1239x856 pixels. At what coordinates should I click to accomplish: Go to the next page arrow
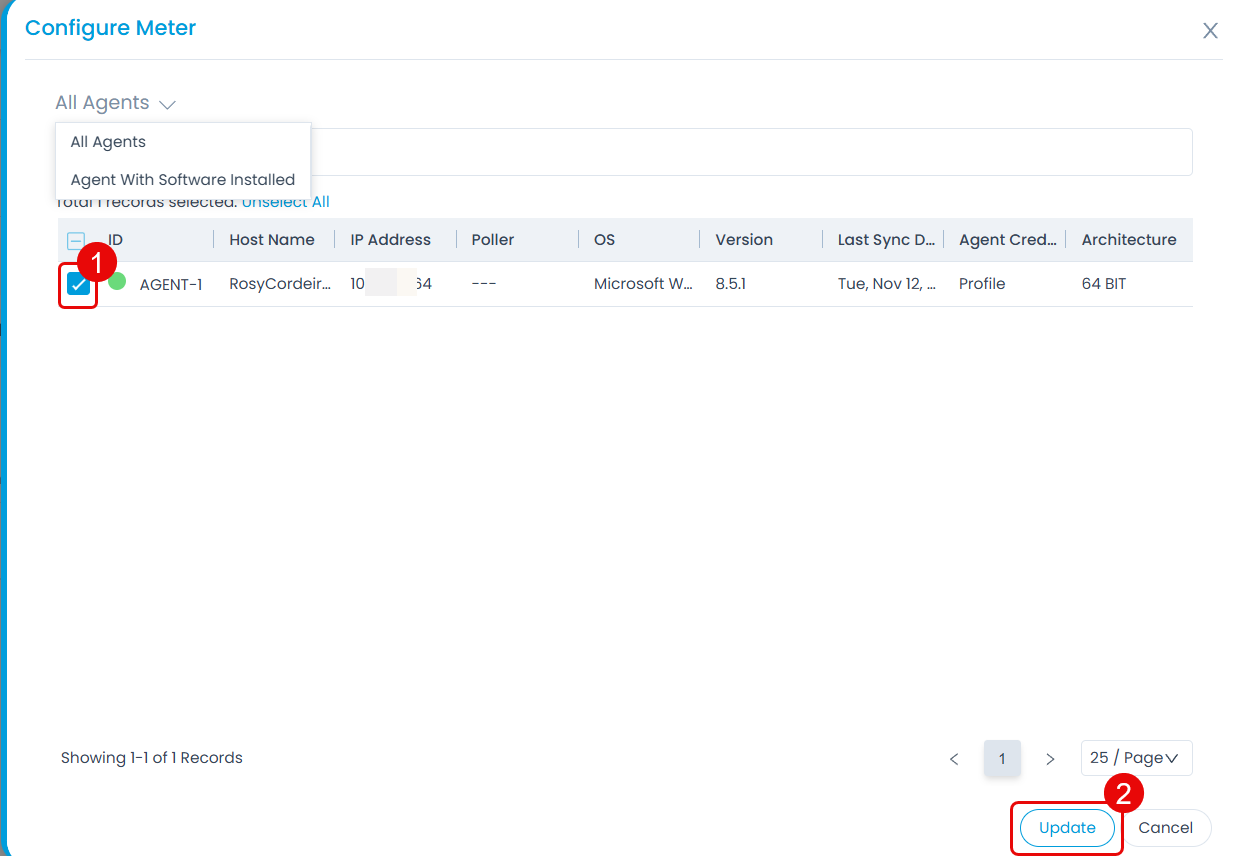(1050, 759)
